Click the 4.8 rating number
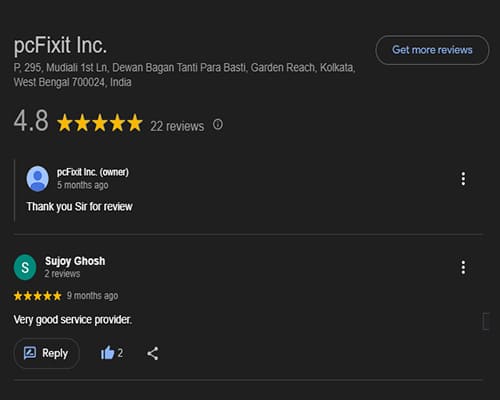This screenshot has height=400, width=500. tap(31, 121)
